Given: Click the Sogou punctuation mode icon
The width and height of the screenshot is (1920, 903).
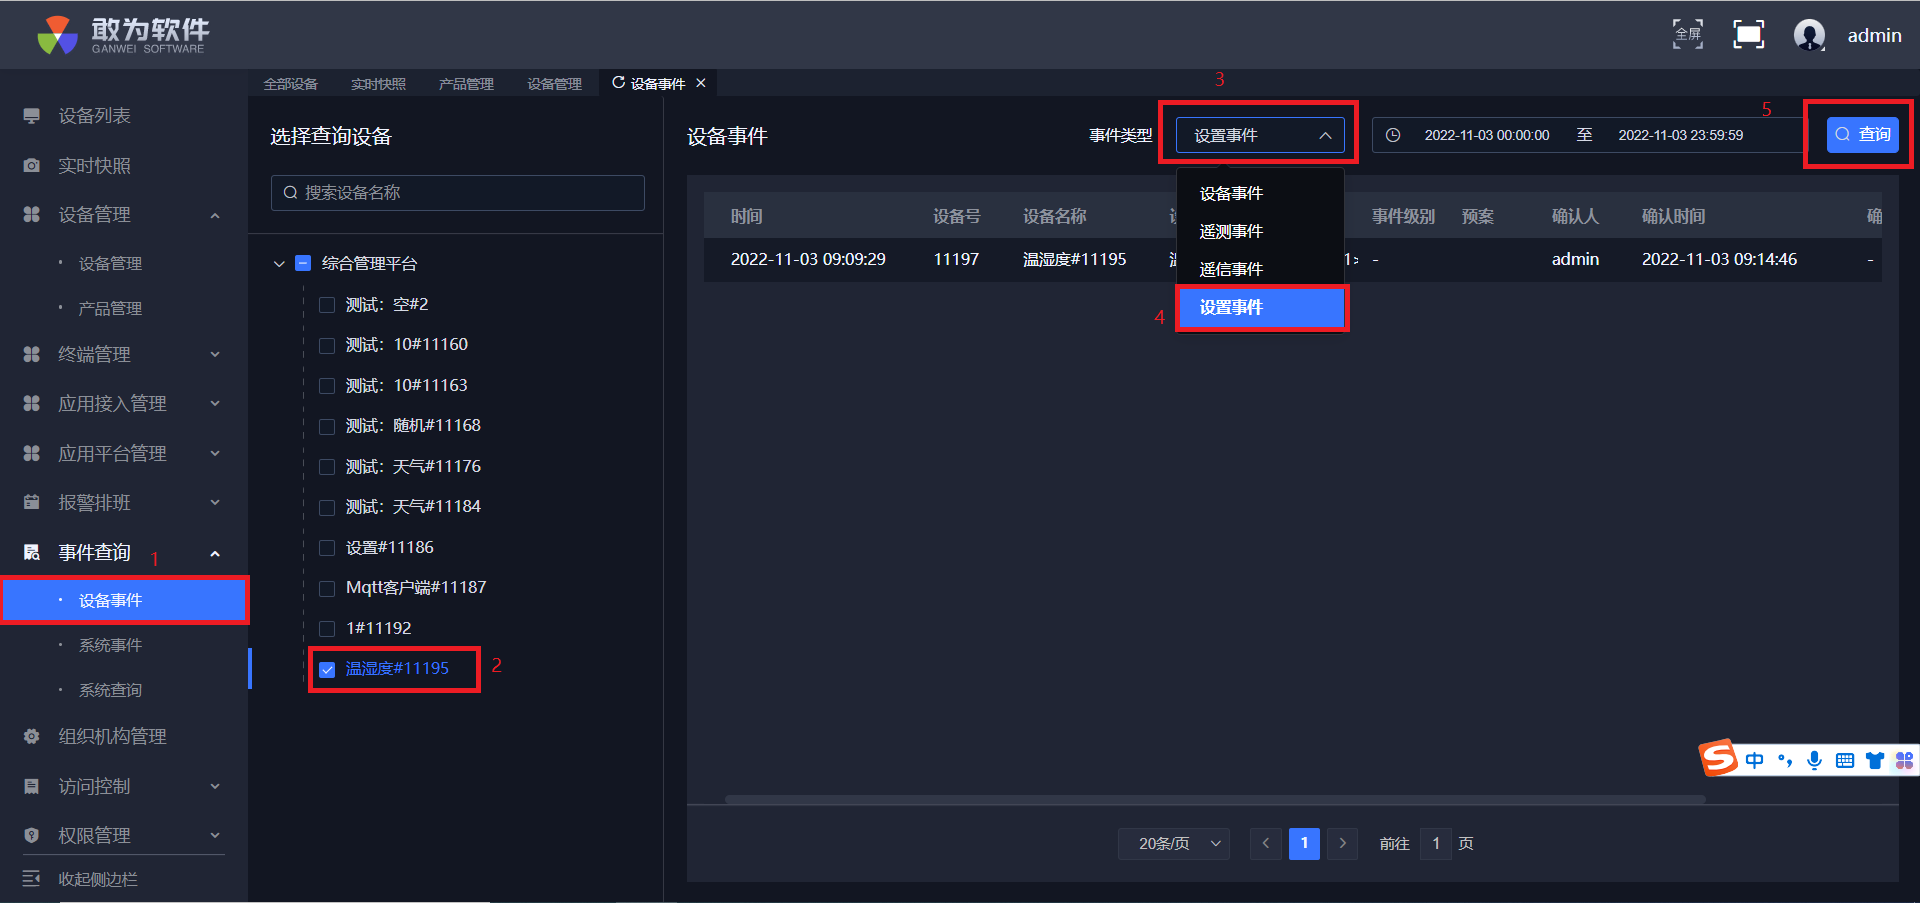Looking at the screenshot, I should pos(1785,761).
